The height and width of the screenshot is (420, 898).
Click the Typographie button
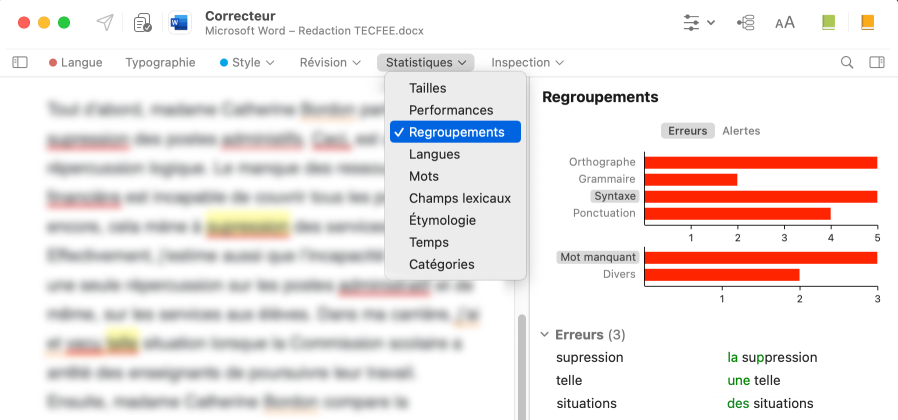160,62
